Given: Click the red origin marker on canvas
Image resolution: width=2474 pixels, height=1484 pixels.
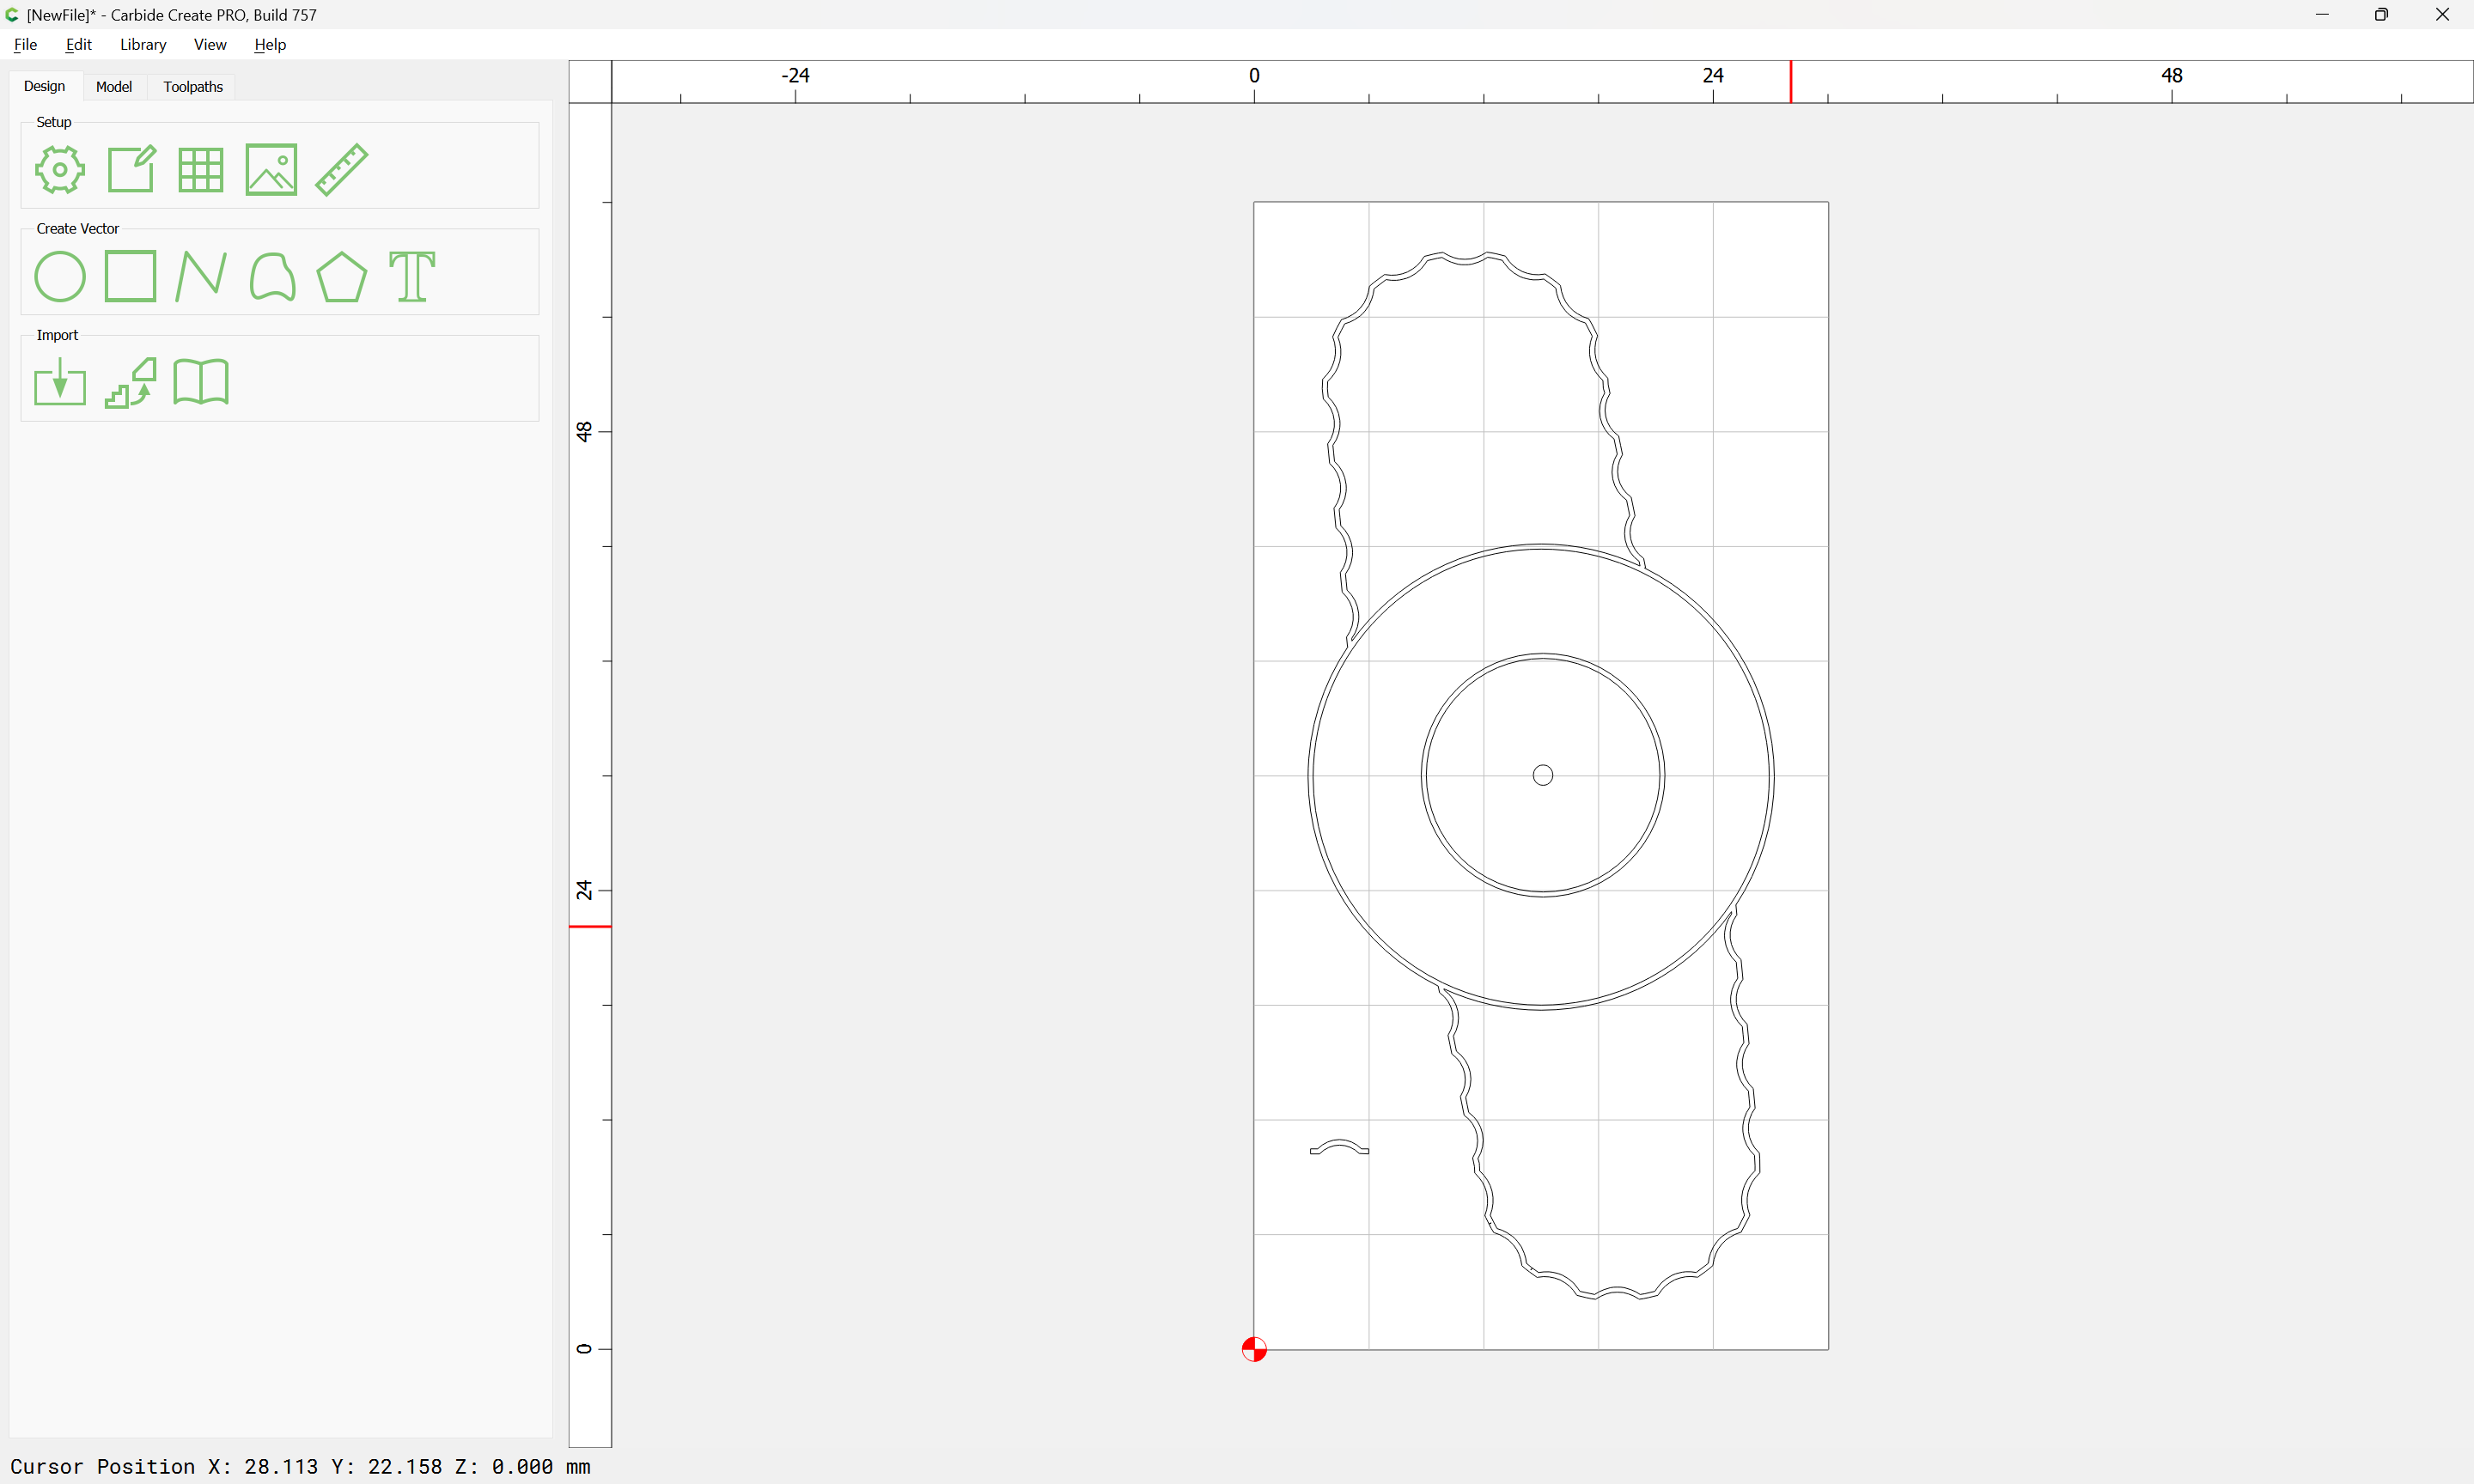Looking at the screenshot, I should click(1254, 1349).
